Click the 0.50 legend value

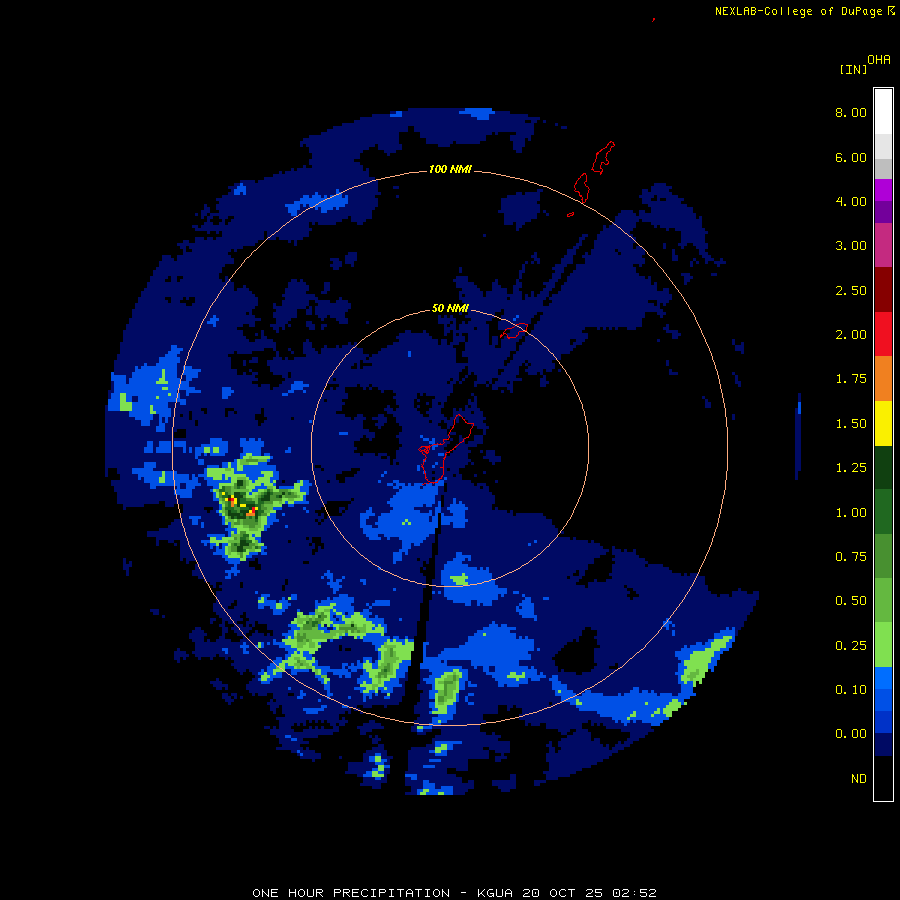(851, 601)
